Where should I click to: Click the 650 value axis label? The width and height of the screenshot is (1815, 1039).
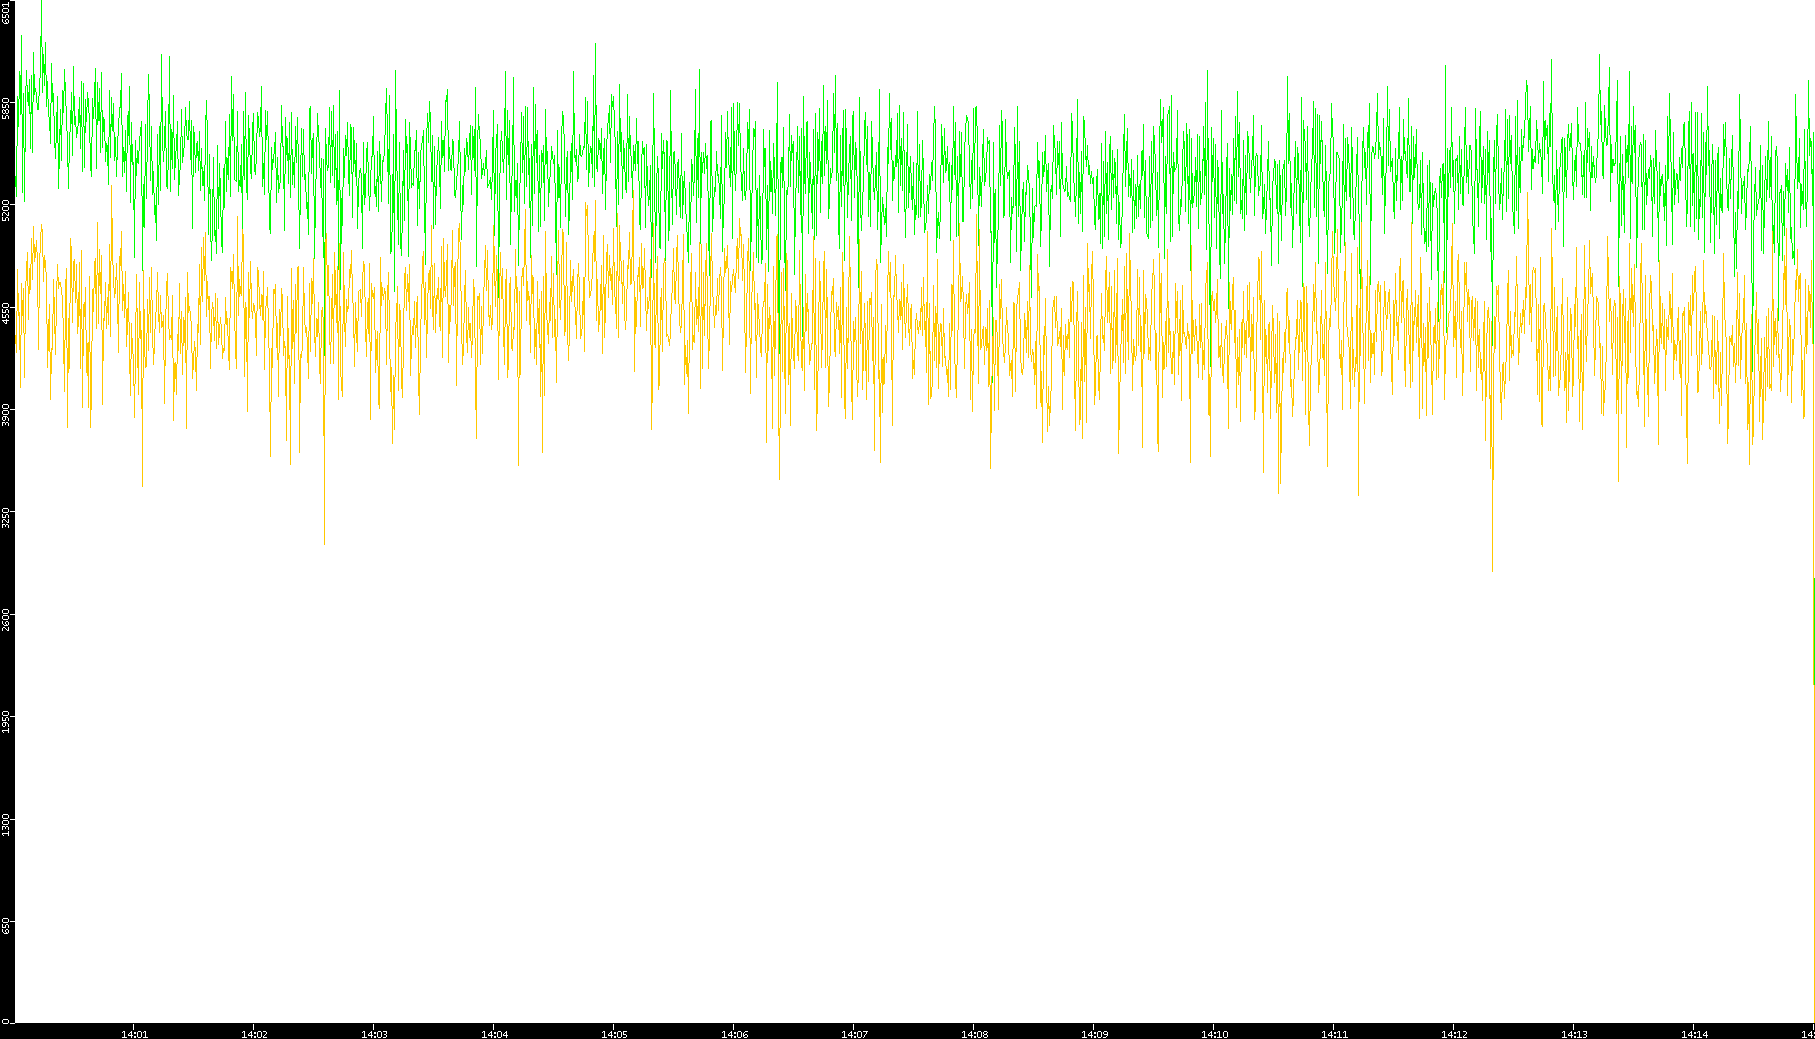pos(7,925)
